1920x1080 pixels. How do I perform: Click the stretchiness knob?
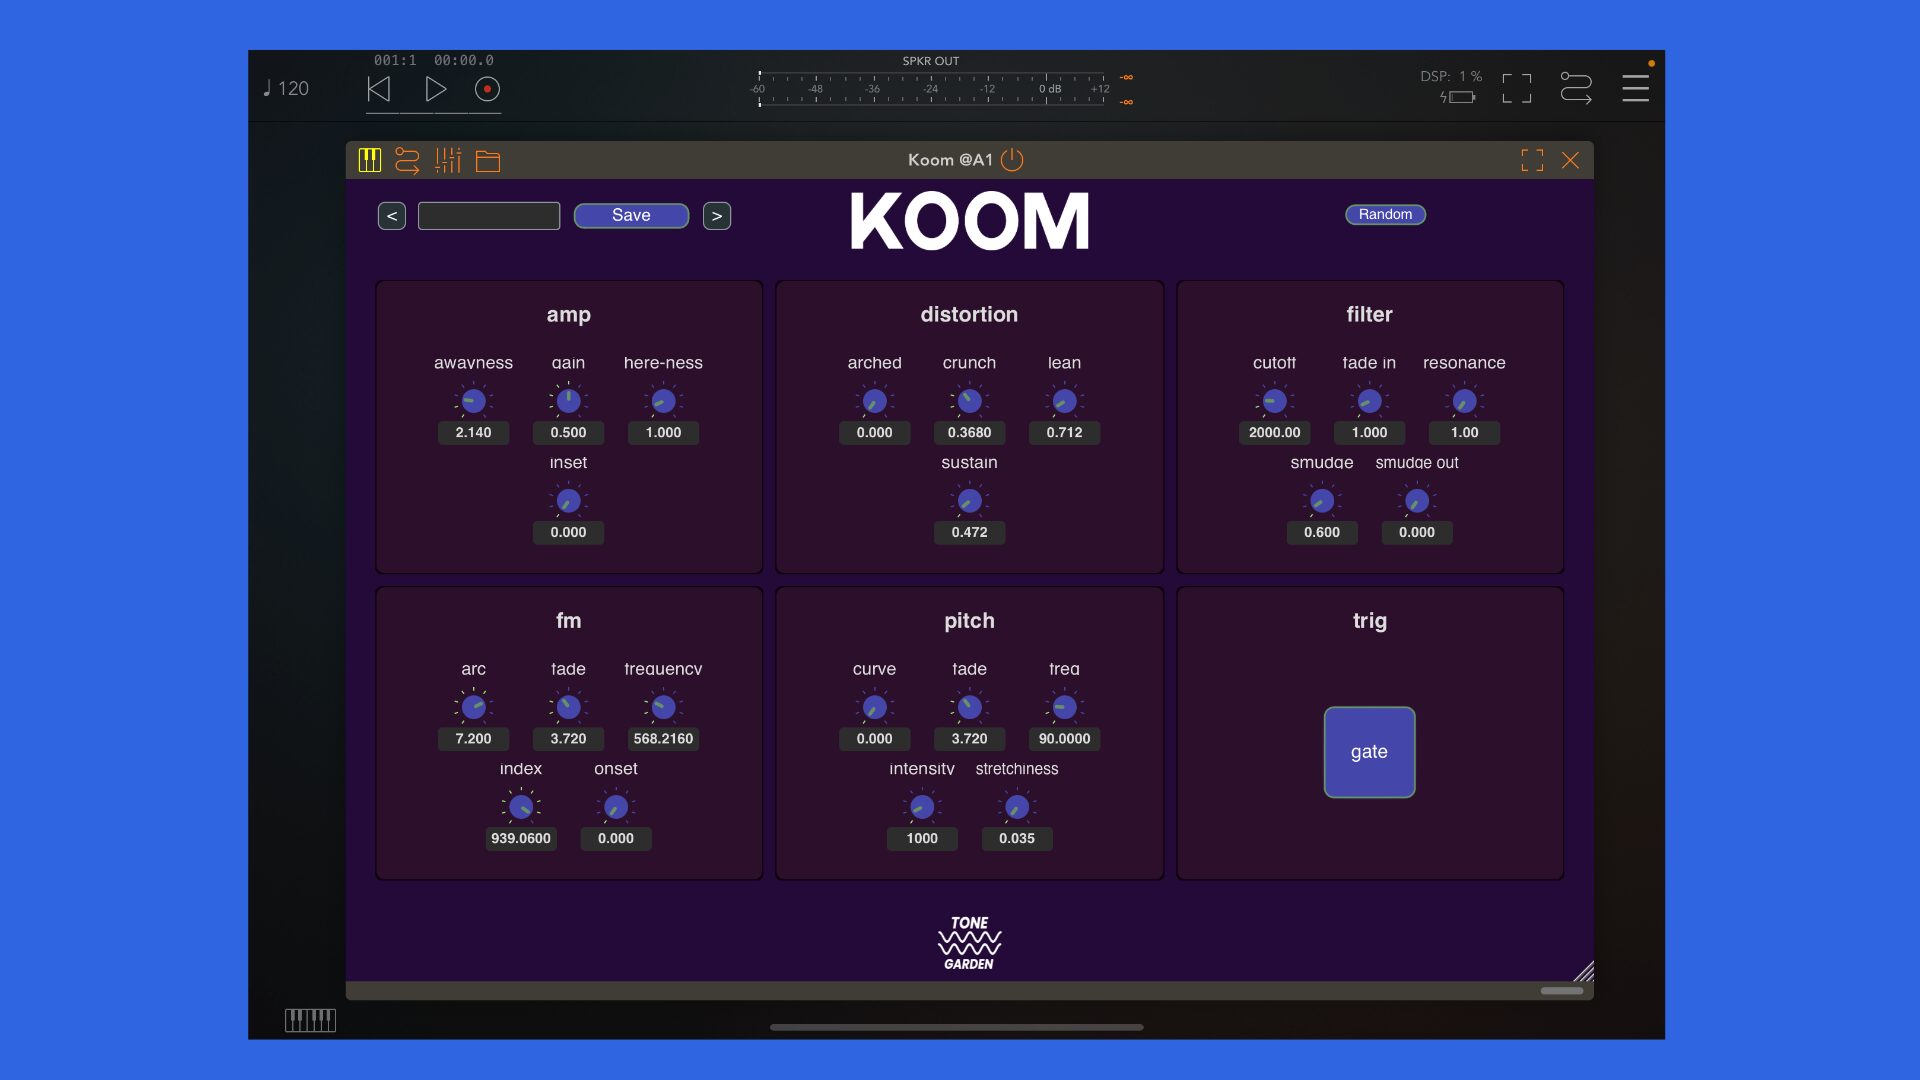pos(1017,807)
